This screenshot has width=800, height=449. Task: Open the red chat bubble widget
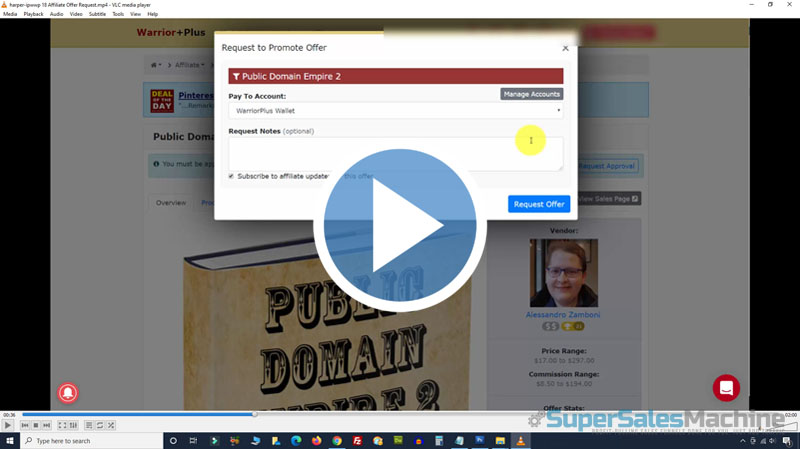726,388
